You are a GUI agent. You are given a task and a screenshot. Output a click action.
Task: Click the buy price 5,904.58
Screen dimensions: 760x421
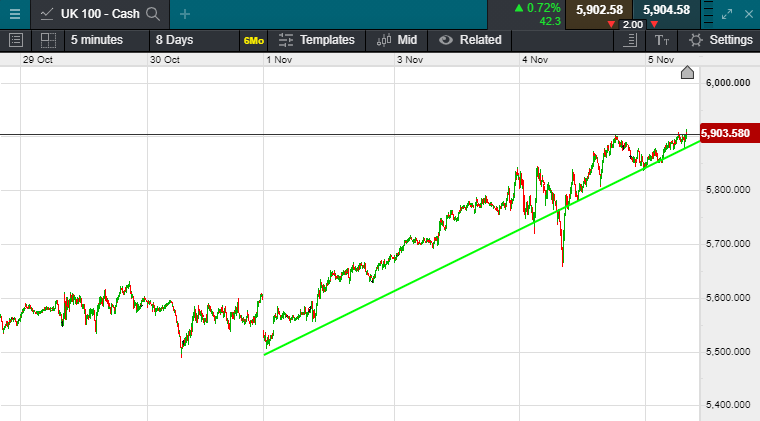[x=666, y=10]
